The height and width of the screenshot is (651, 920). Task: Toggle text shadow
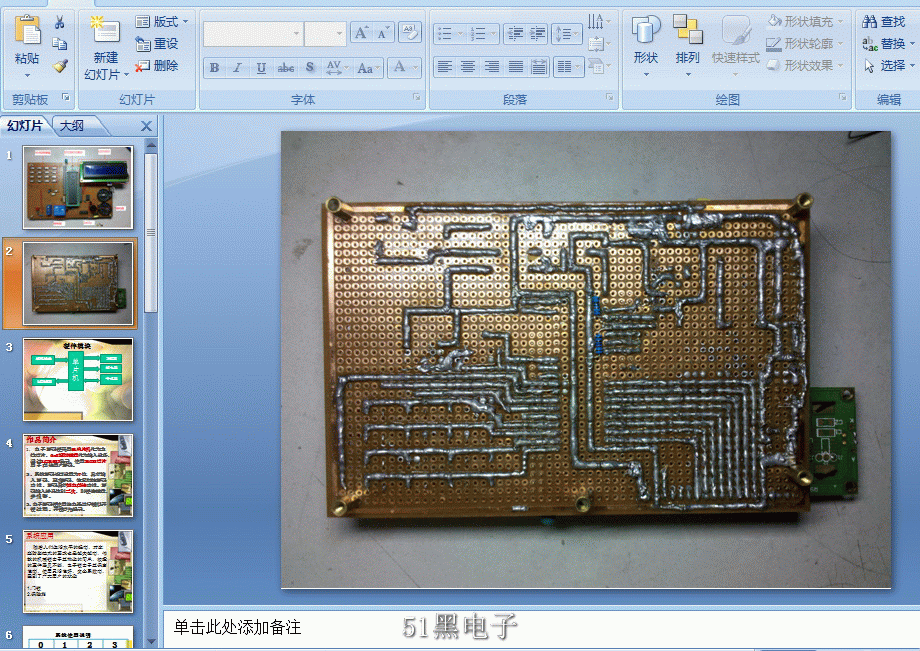[x=310, y=68]
